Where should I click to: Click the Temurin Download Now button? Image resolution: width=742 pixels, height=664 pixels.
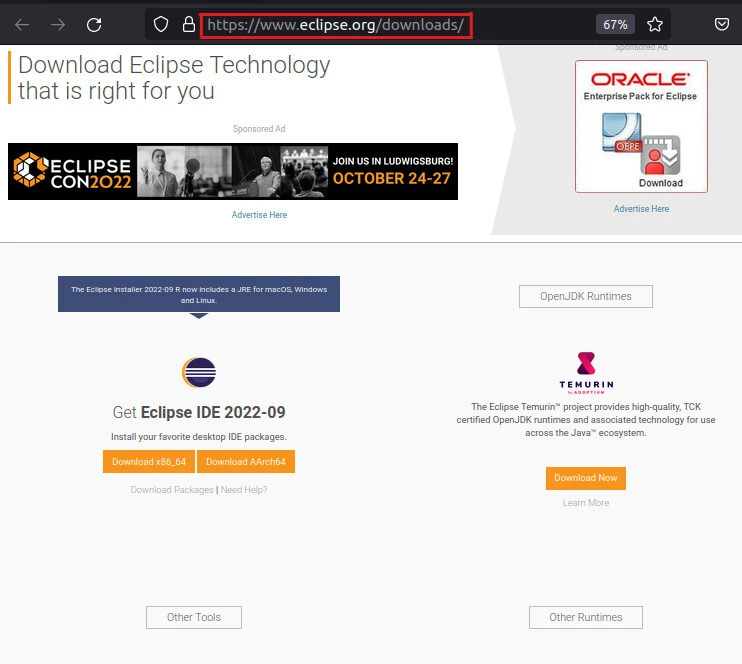pyautogui.click(x=586, y=478)
